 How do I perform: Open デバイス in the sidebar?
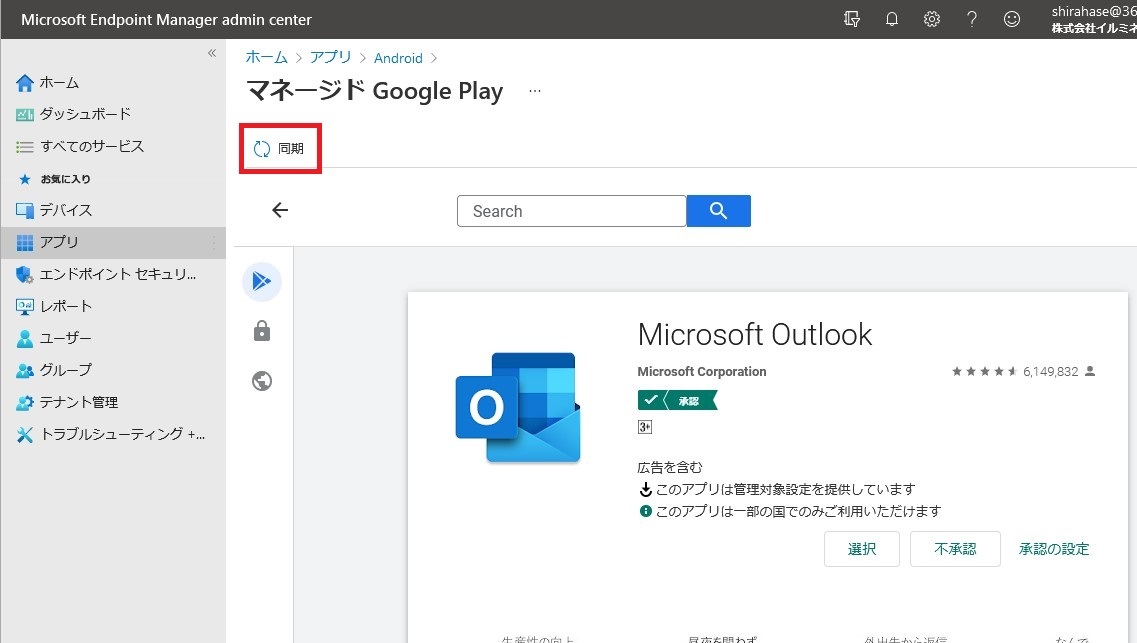113,210
